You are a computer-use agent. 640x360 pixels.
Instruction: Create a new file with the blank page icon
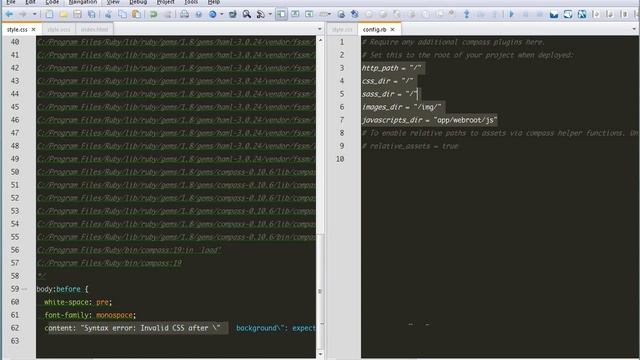(x=49, y=15)
